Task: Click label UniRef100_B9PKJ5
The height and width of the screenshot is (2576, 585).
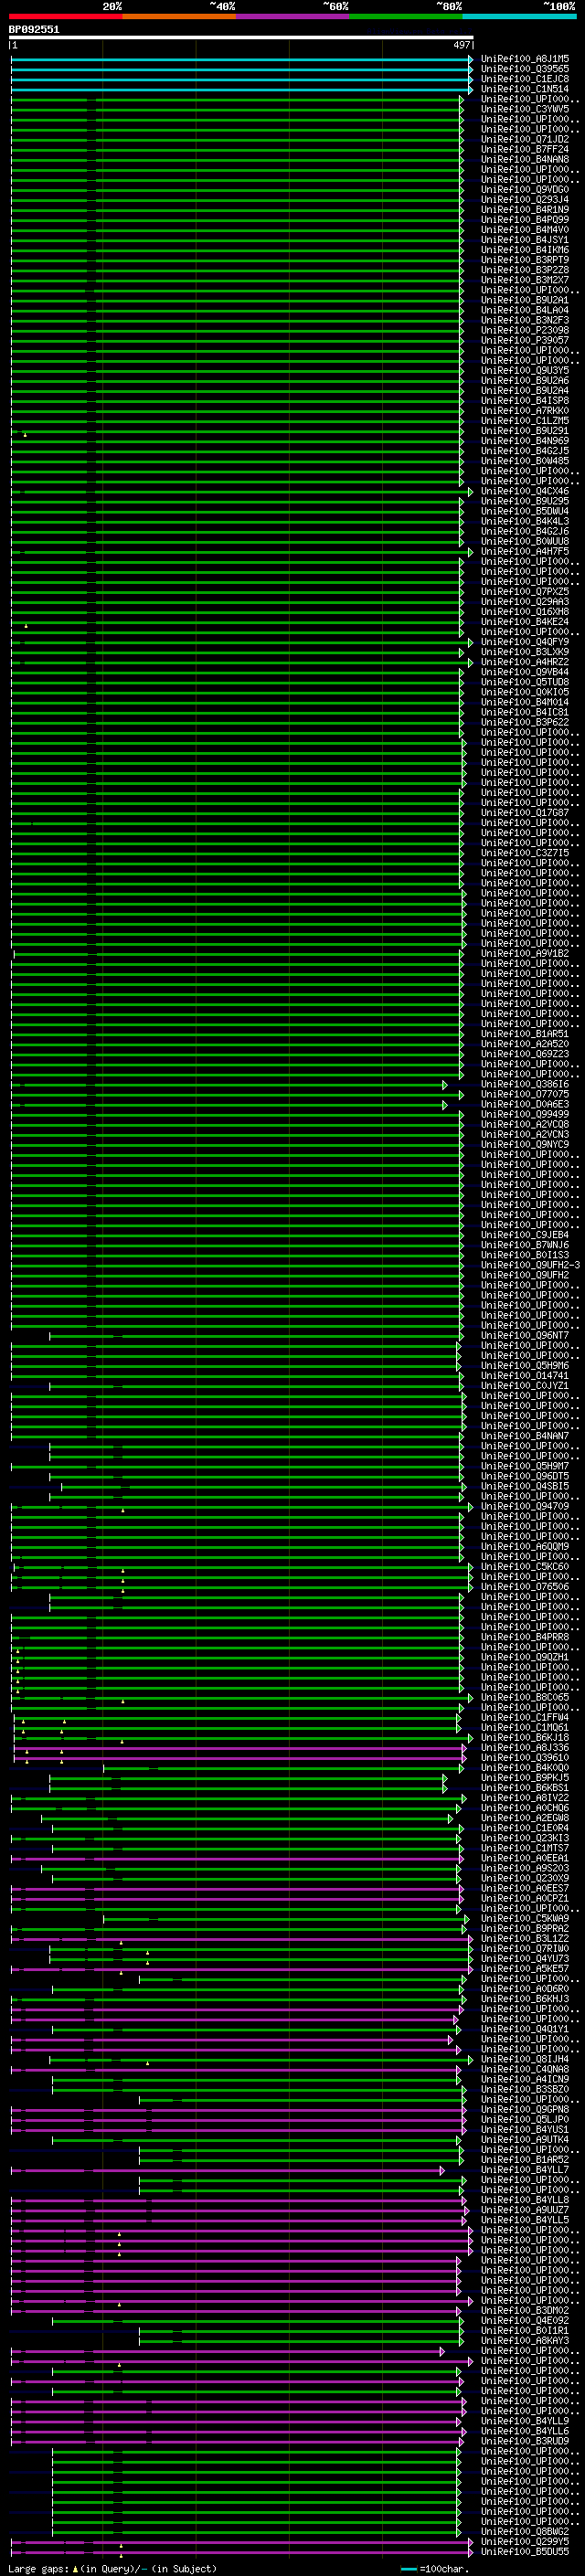Action: click(525, 1777)
